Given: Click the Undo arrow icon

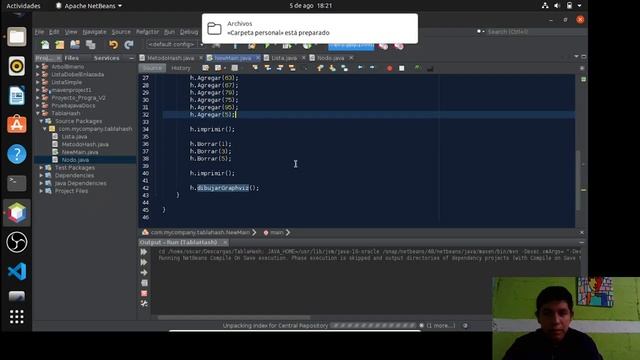Looking at the screenshot, I should pyautogui.click(x=113, y=44).
